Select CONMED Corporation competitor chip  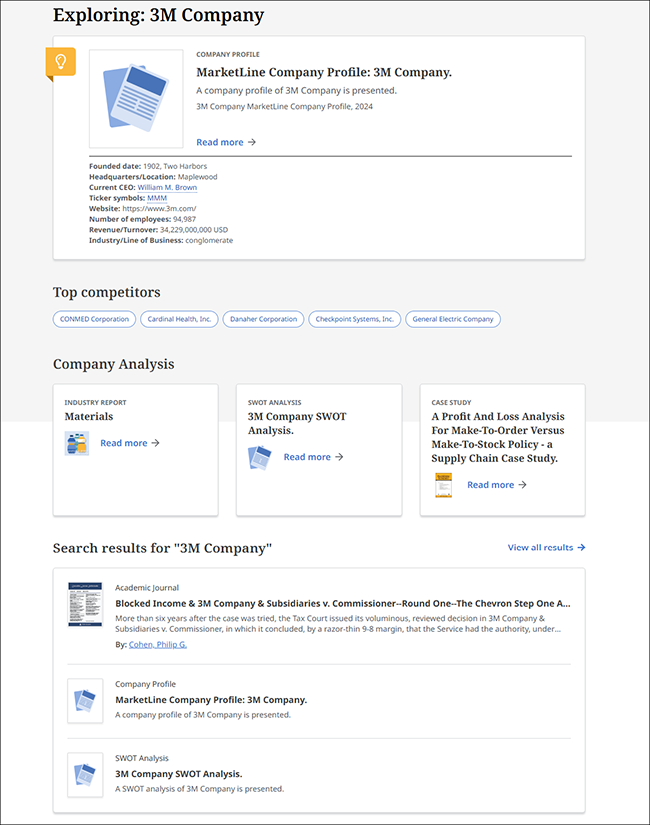[94, 319]
